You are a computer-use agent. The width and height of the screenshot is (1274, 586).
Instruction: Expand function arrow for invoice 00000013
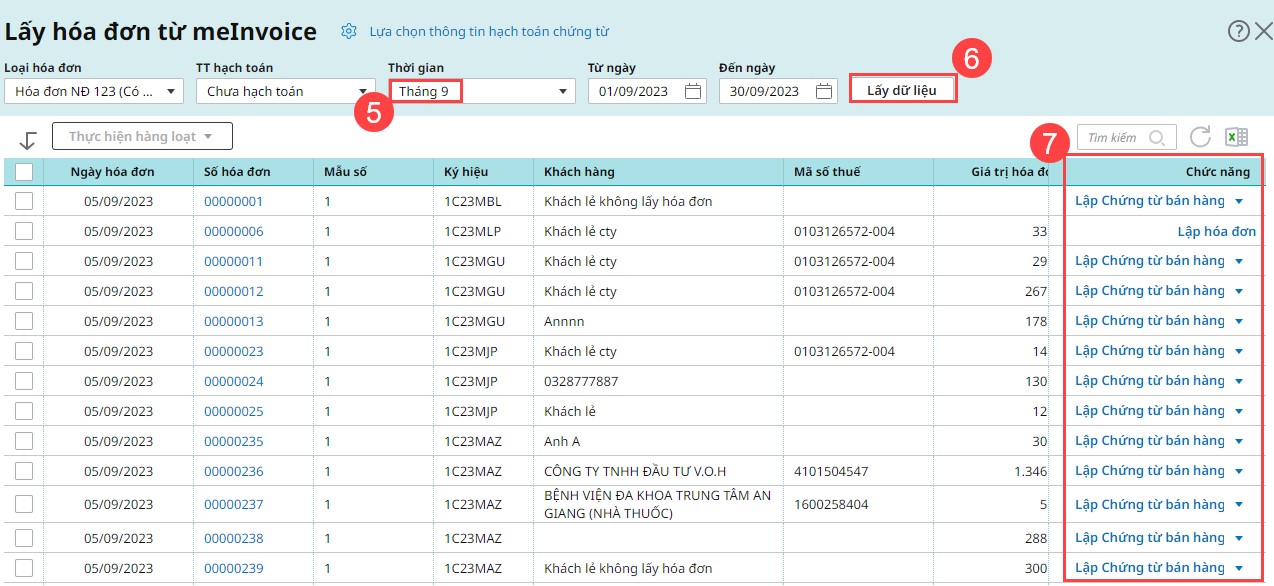(1239, 321)
